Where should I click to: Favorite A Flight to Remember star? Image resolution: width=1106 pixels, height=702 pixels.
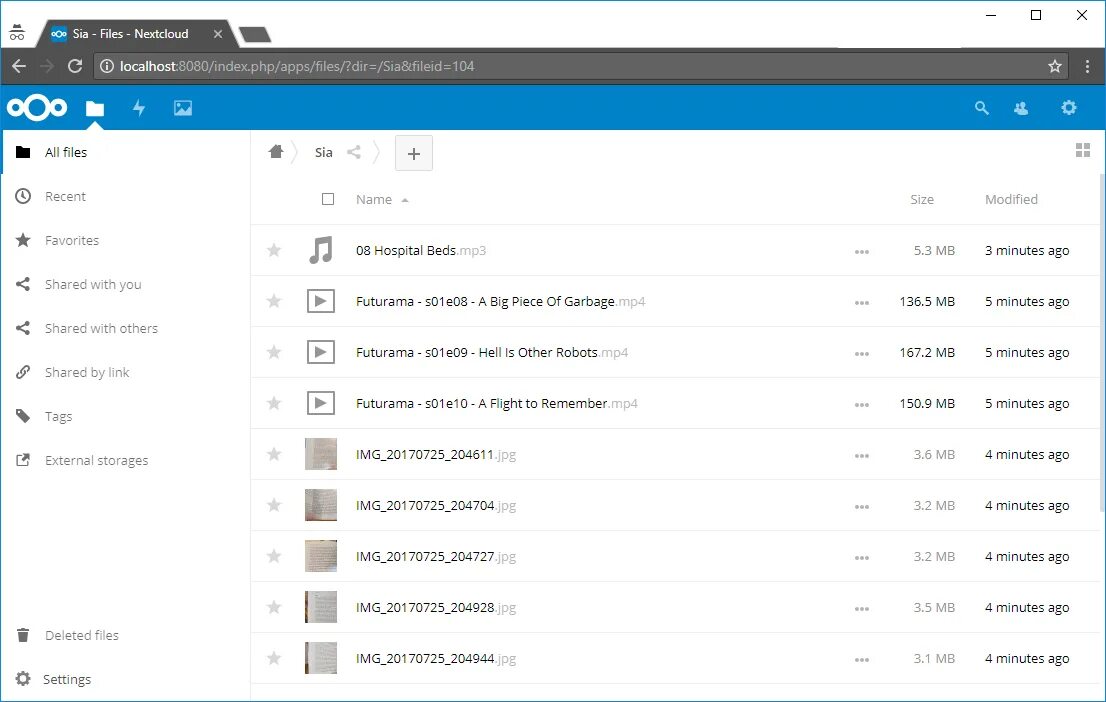click(274, 403)
